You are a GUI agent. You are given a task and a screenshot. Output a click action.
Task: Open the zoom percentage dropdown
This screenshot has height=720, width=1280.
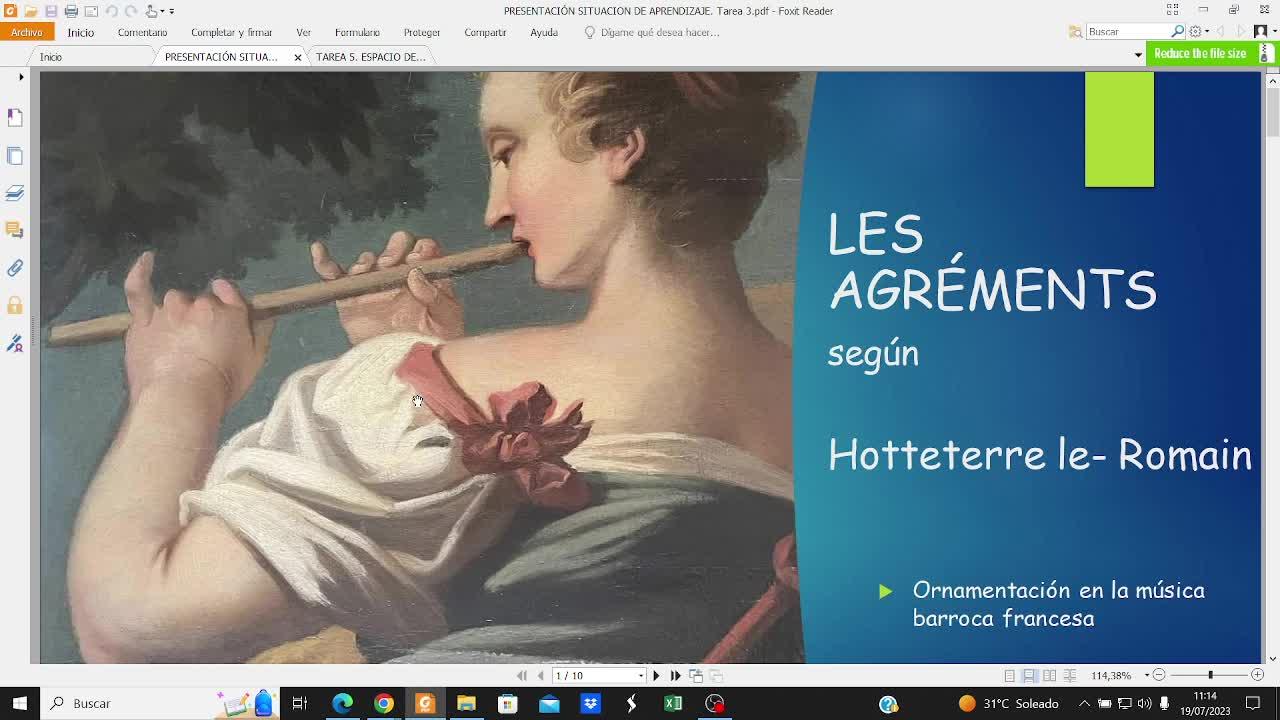tap(1147, 676)
